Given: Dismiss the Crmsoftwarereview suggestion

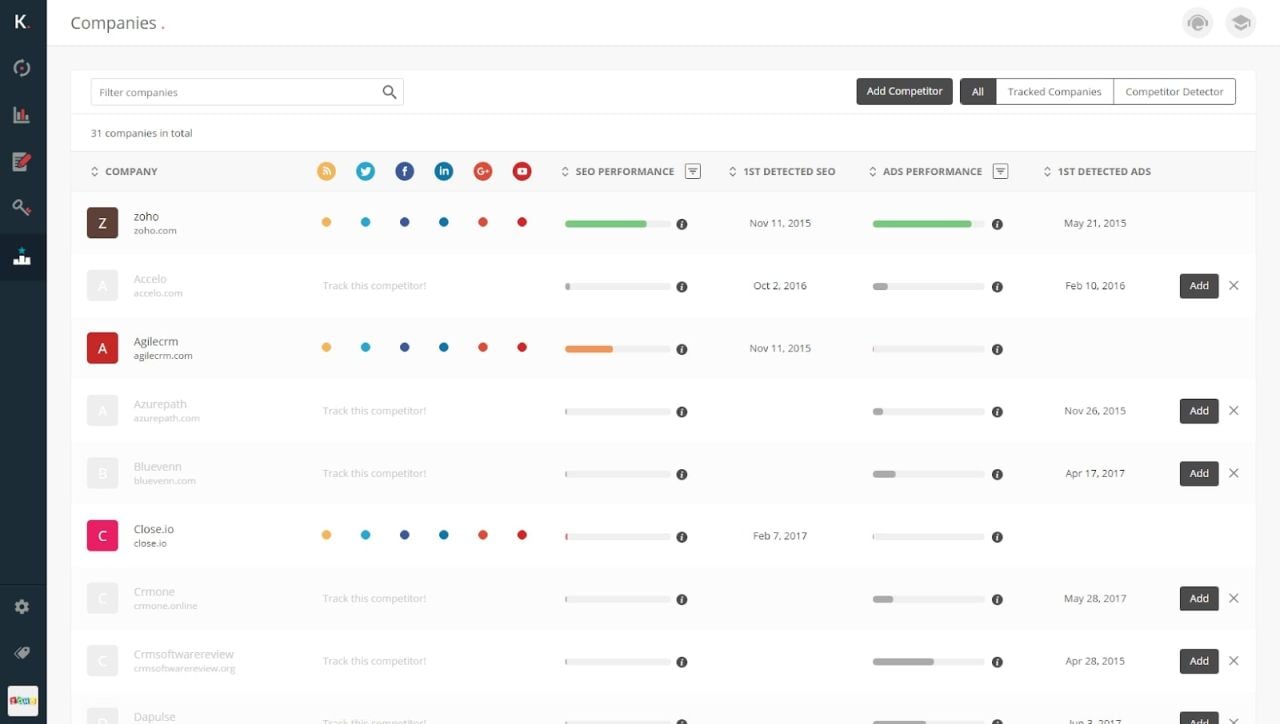Looking at the screenshot, I should [x=1234, y=661].
